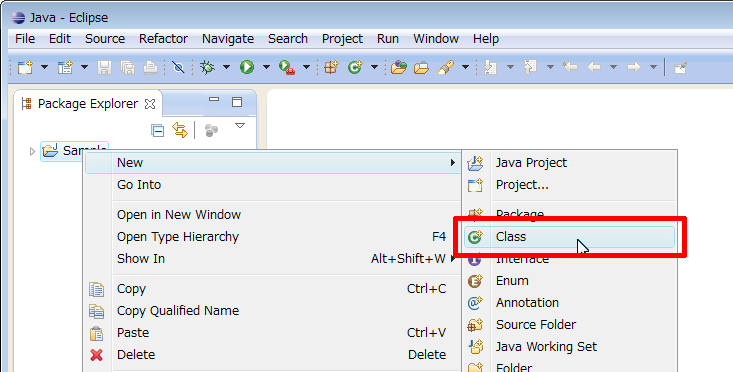Image resolution: width=733 pixels, height=372 pixels.
Task: Choose Delete in the context menu
Action: (x=273, y=355)
